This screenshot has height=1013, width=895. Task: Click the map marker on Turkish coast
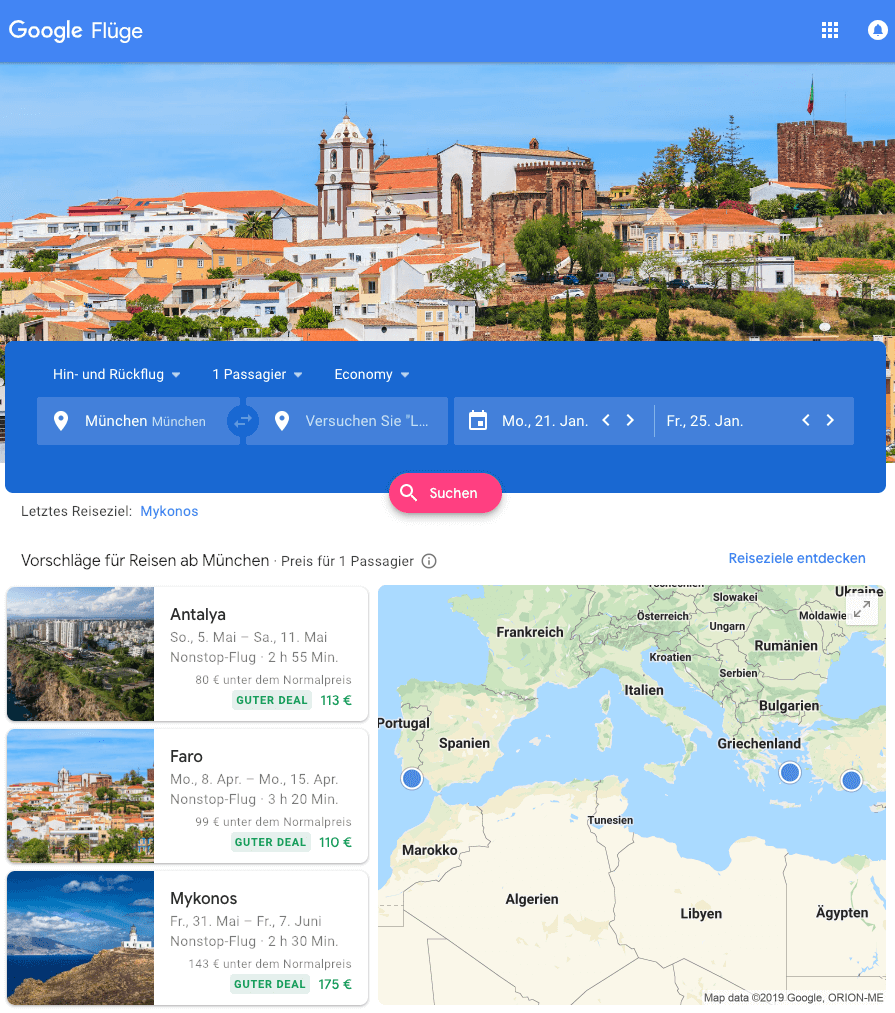pos(851,780)
